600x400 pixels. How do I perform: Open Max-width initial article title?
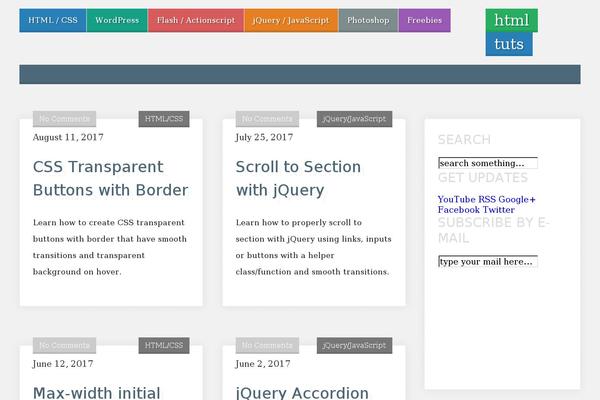[96, 393]
